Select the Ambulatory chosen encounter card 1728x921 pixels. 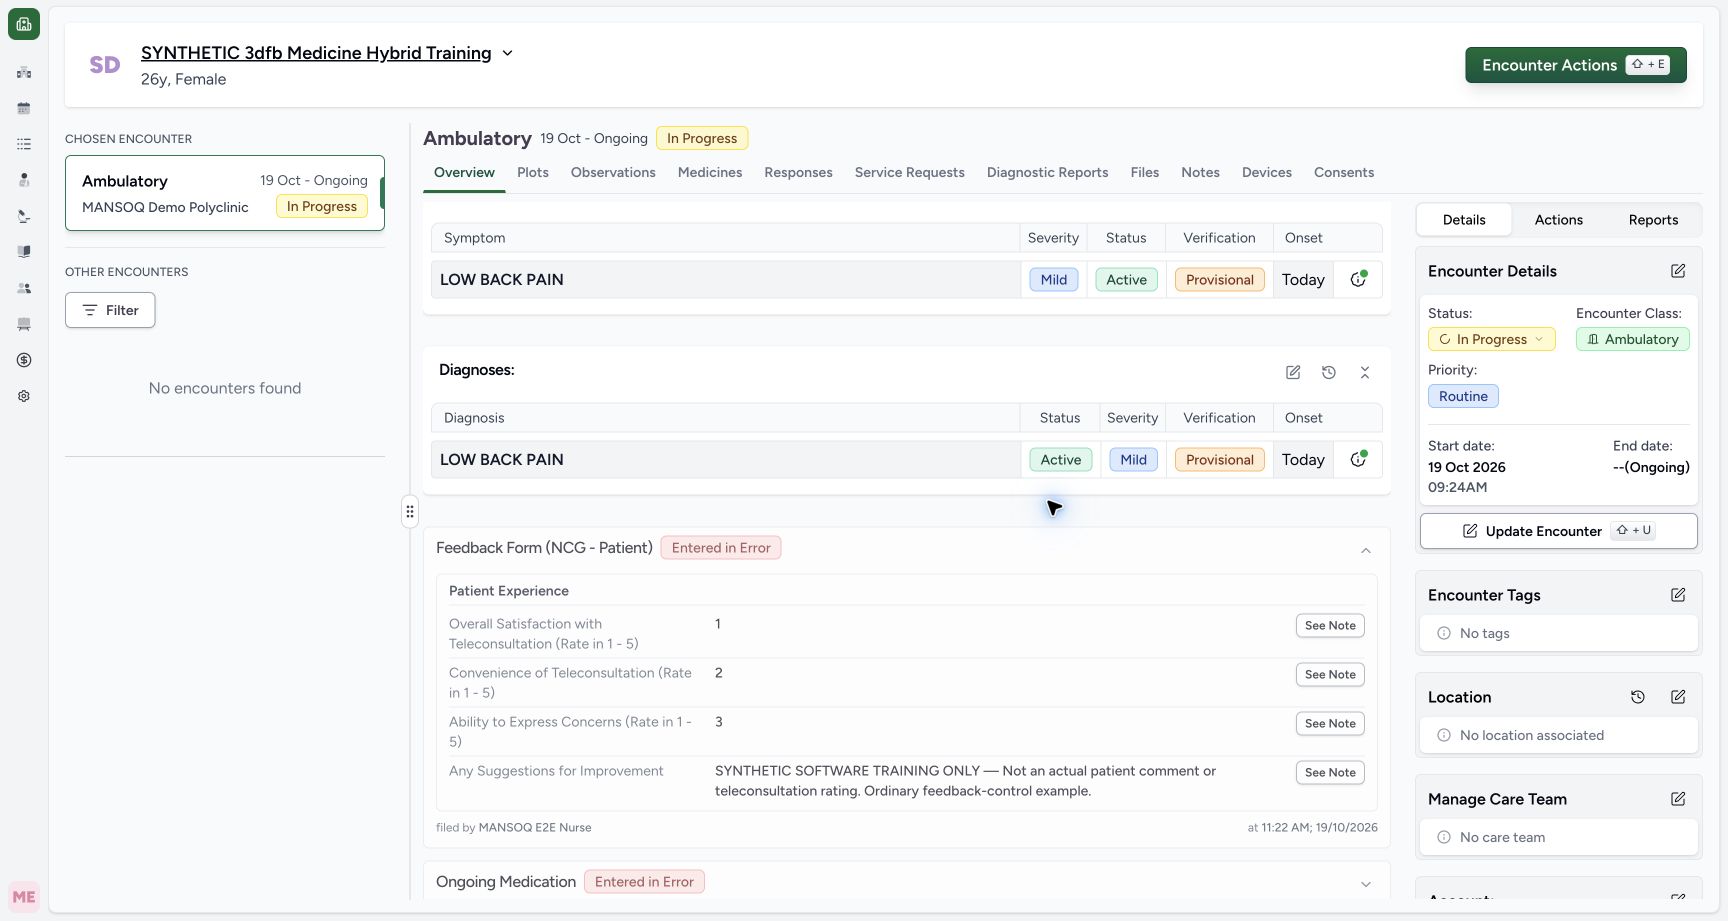click(x=225, y=193)
